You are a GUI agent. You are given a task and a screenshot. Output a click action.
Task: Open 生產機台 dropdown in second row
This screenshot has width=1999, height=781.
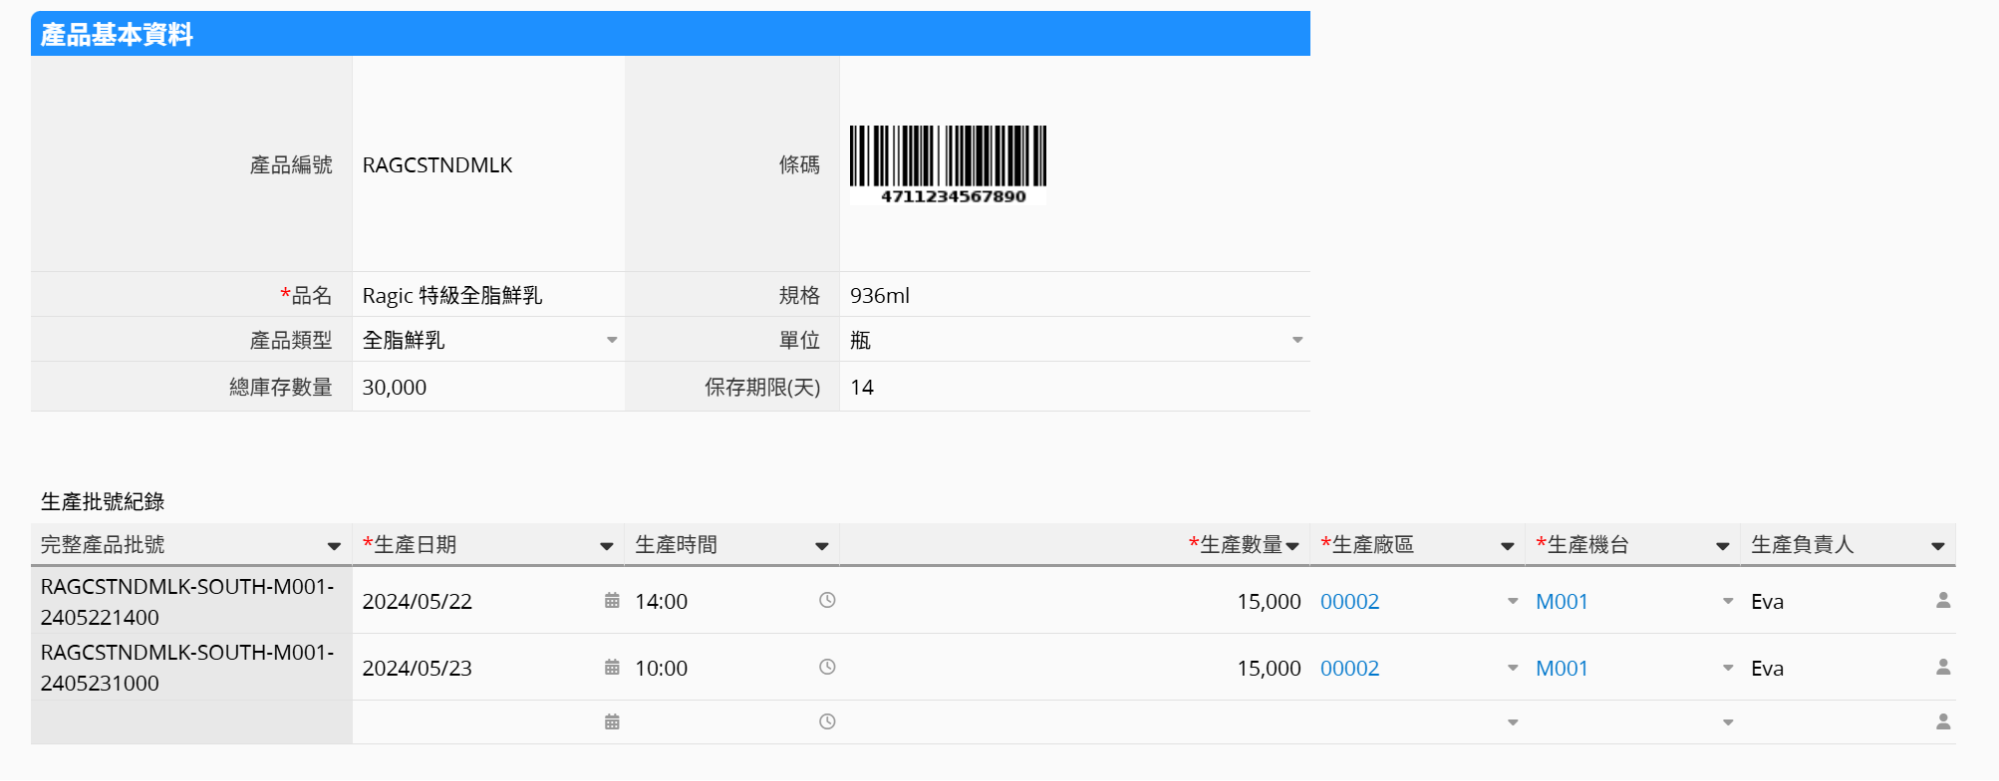click(1727, 668)
